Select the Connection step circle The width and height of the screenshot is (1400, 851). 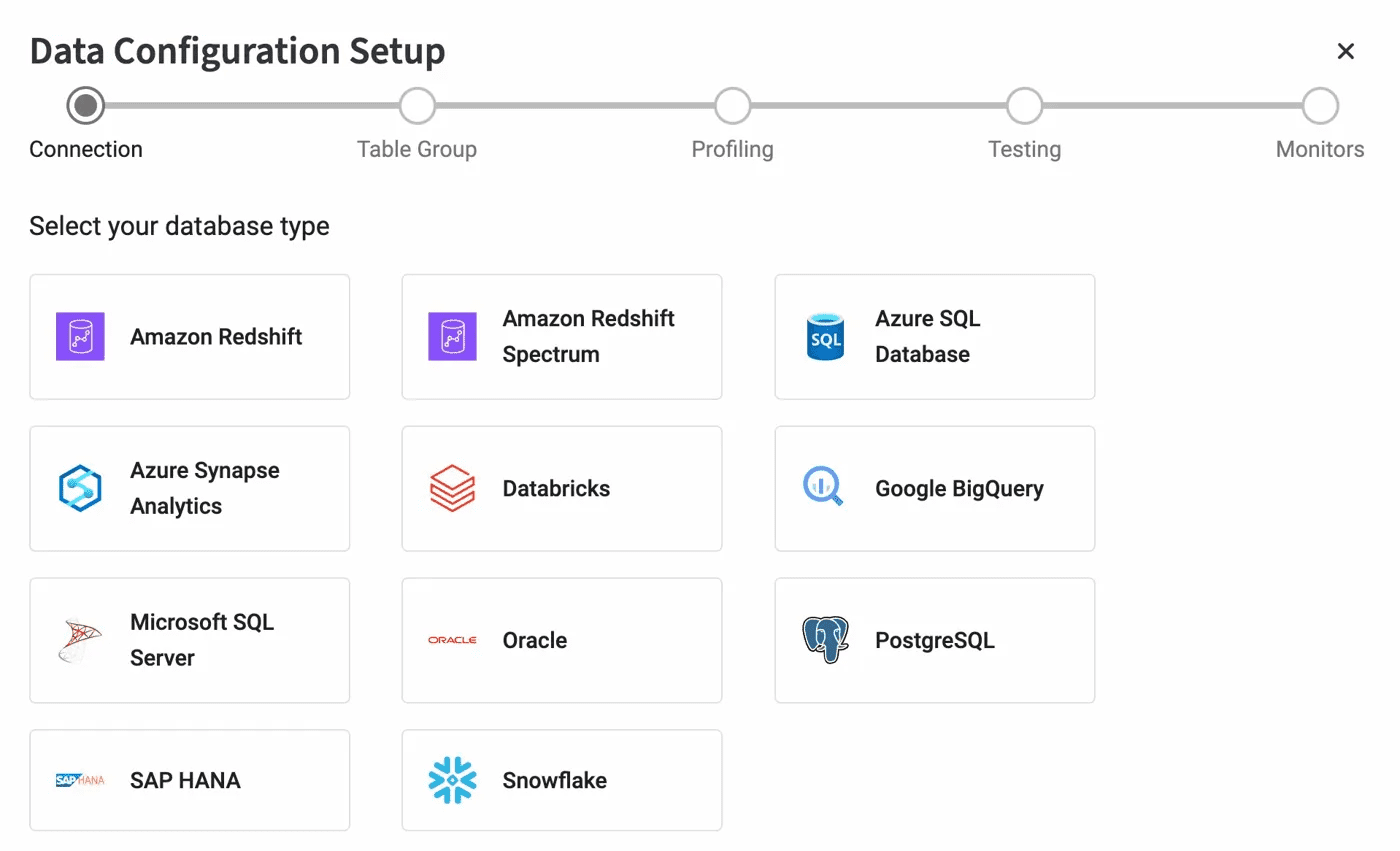pyautogui.click(x=86, y=105)
